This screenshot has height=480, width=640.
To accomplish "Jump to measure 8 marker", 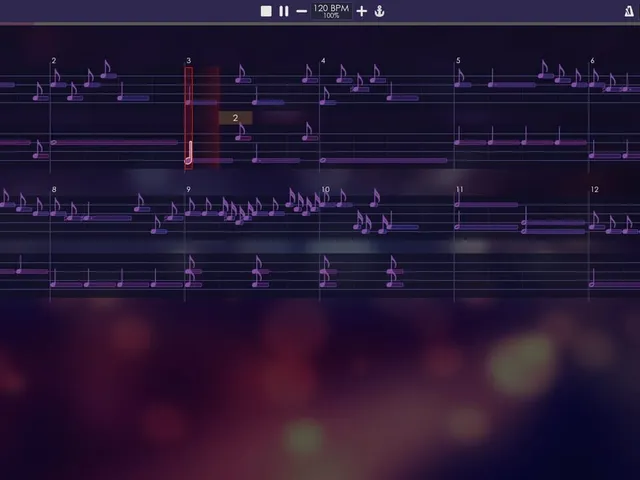I will [x=54, y=189].
